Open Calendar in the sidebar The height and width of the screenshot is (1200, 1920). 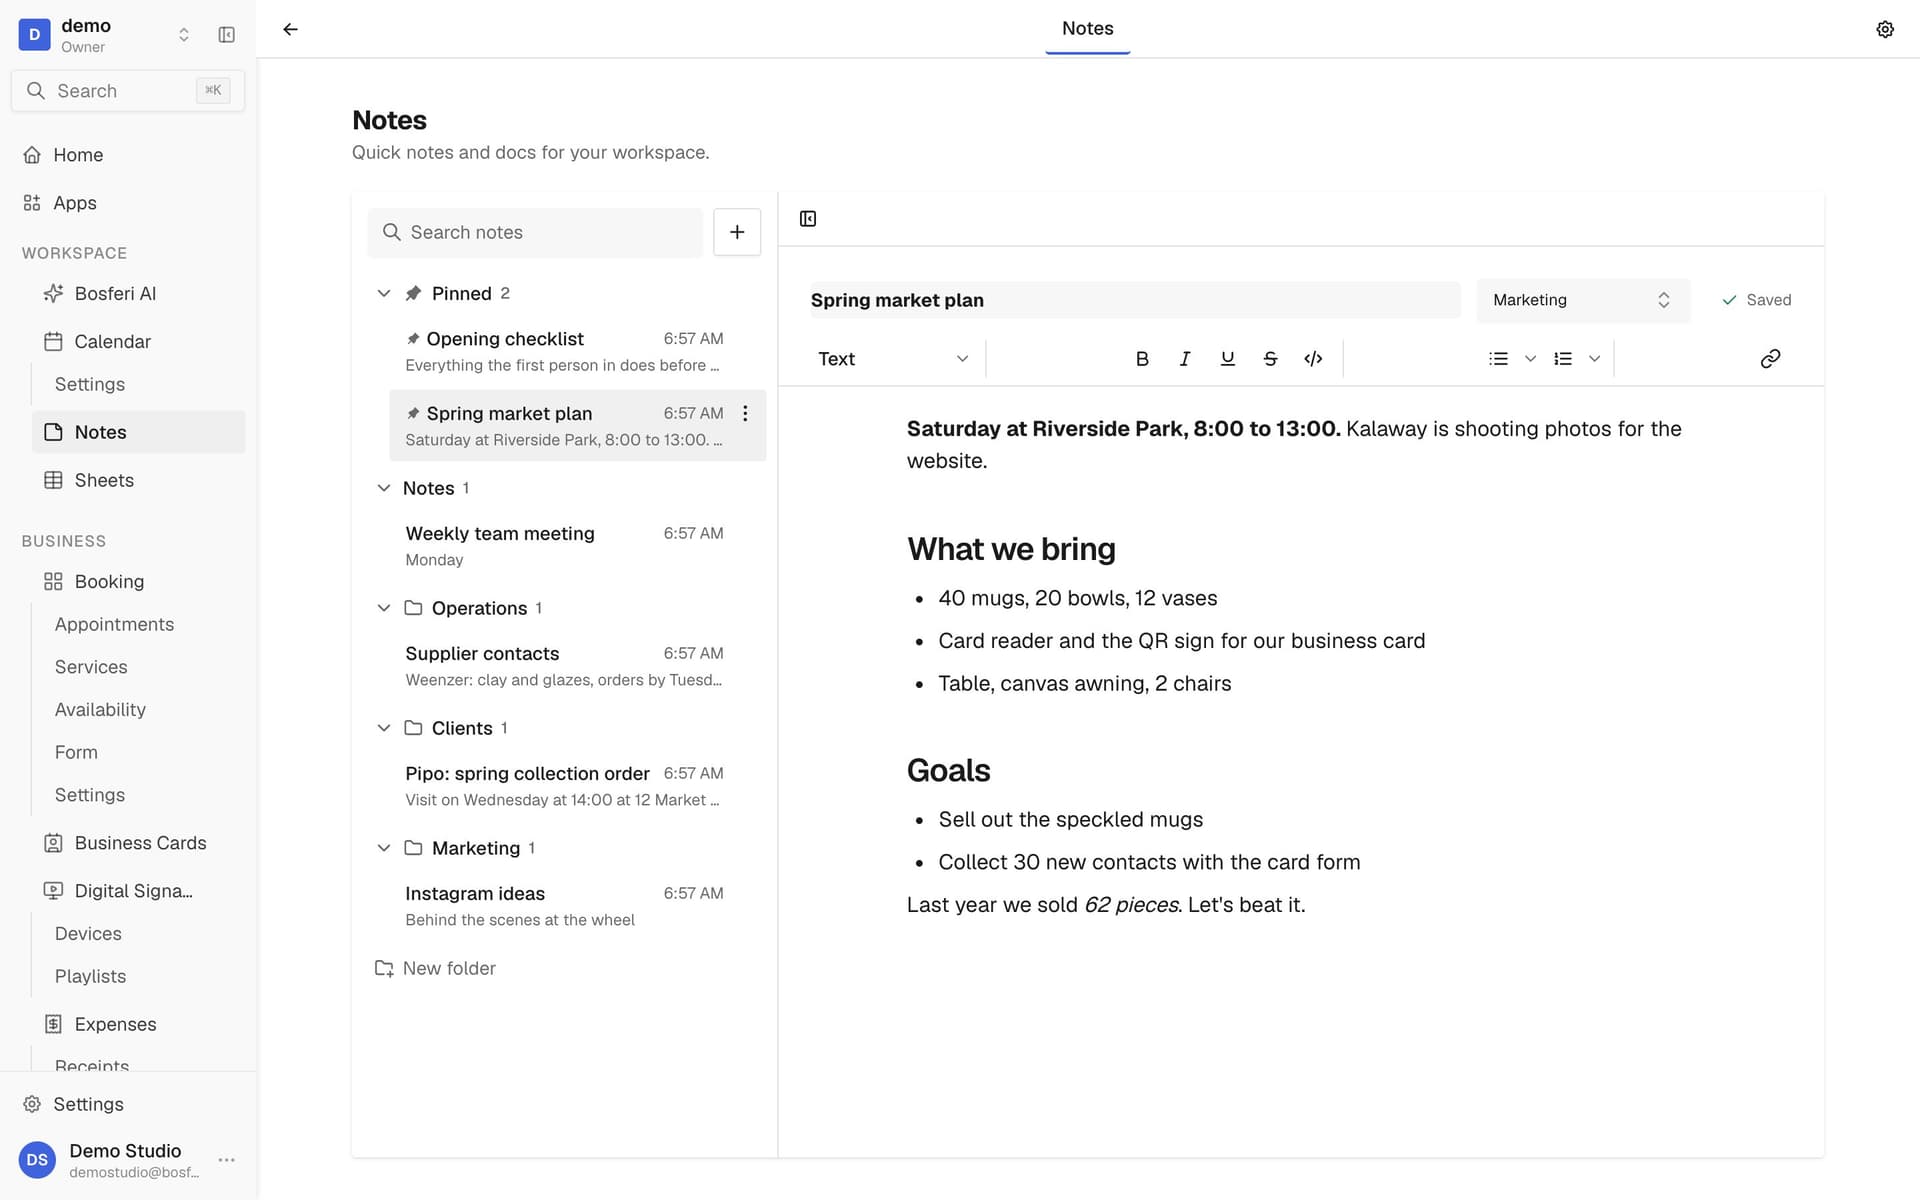click(x=138, y=341)
